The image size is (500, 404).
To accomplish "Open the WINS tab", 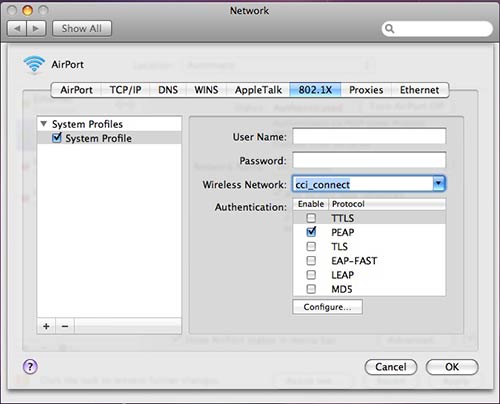I will click(206, 90).
